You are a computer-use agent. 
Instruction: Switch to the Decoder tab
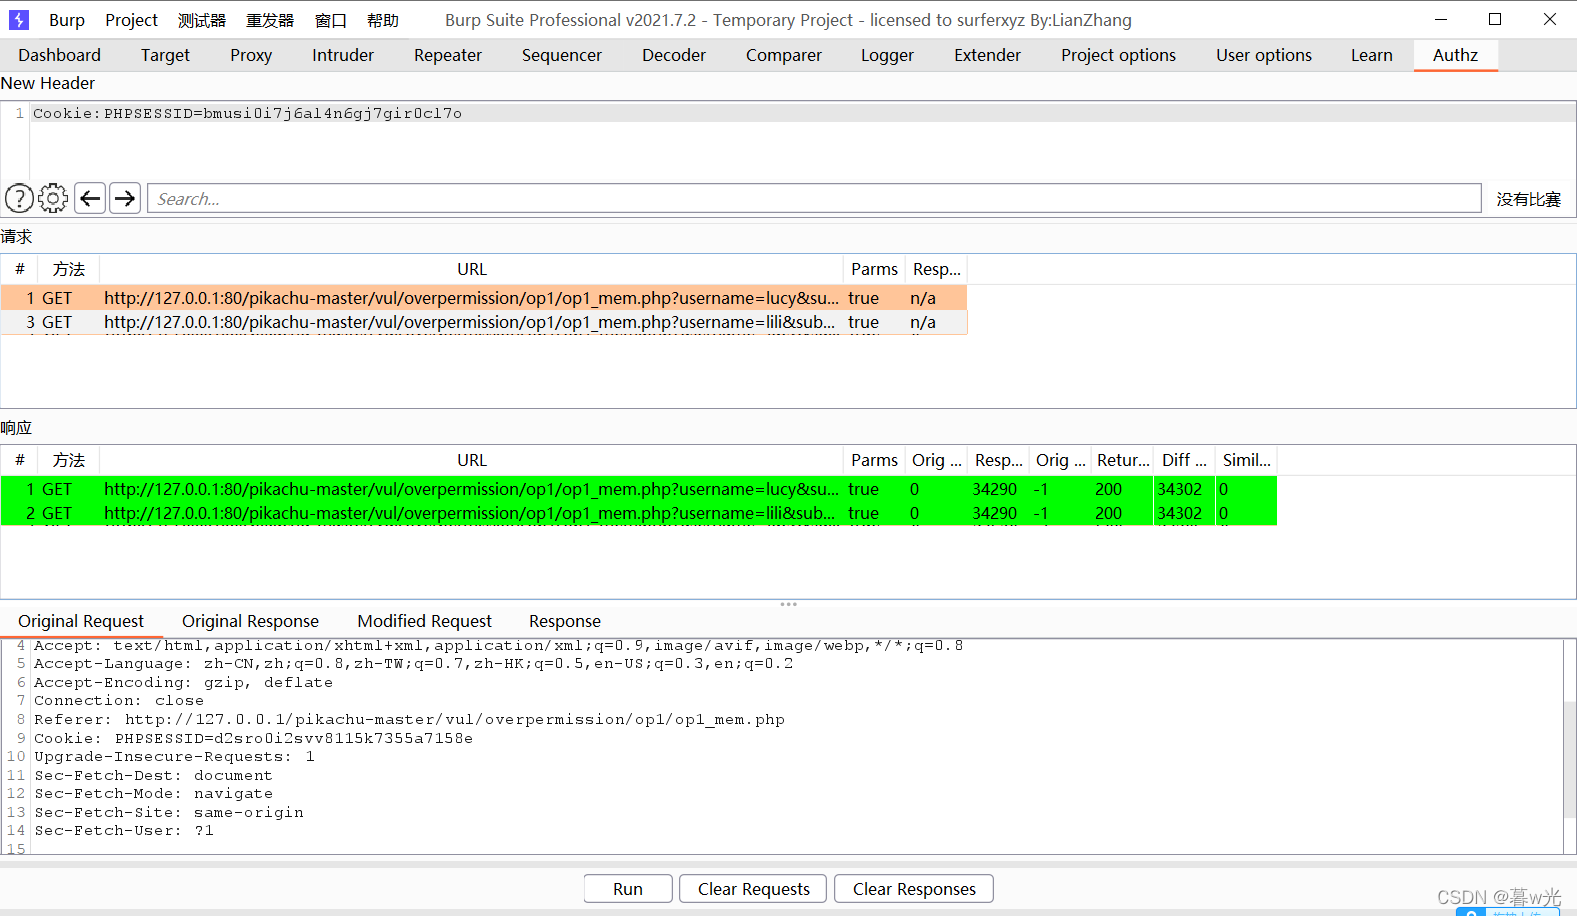point(674,55)
